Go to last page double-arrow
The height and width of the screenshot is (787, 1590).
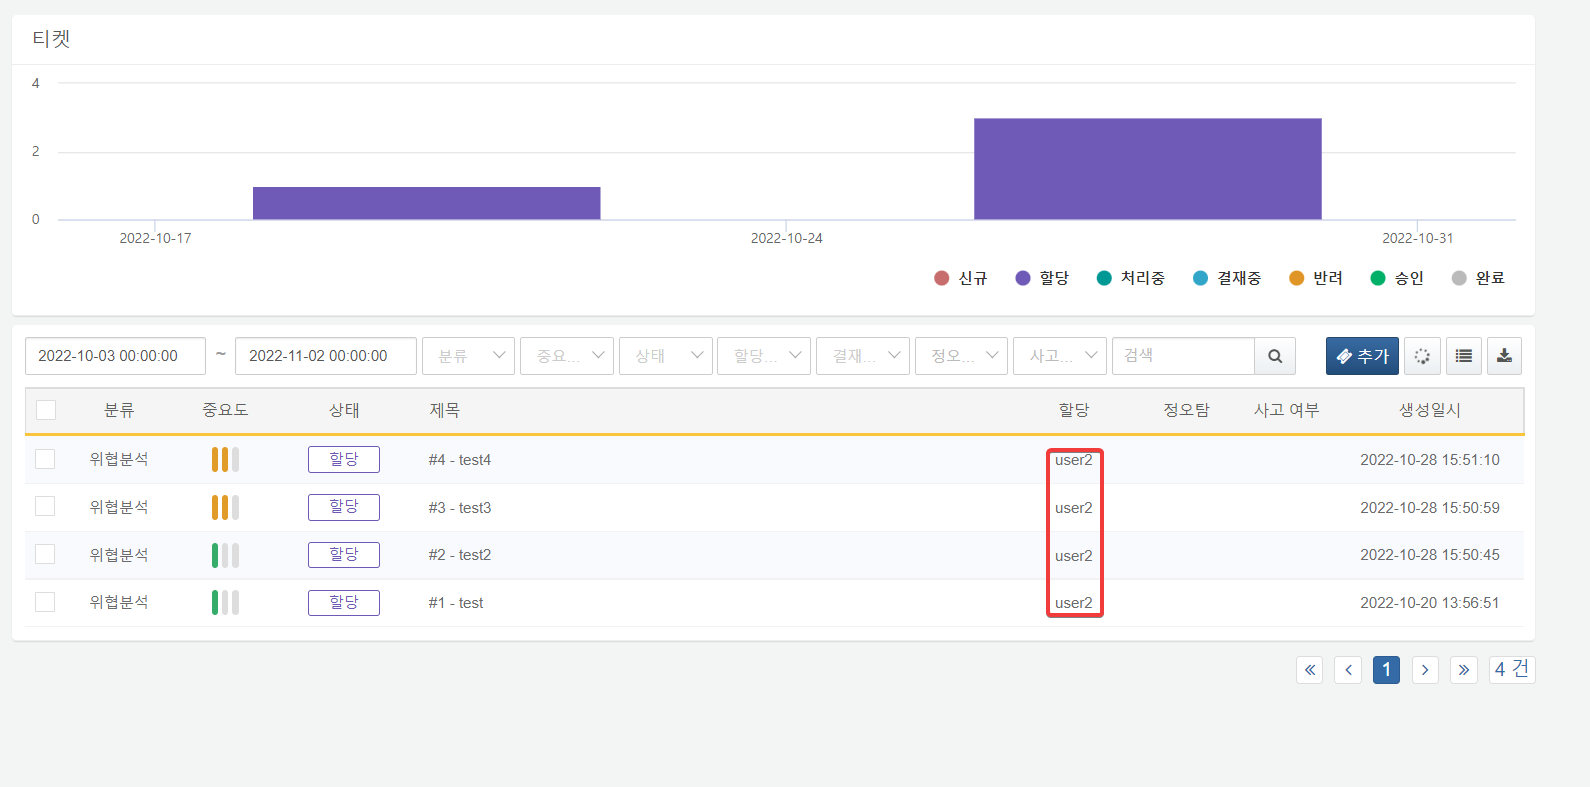[x=1464, y=670]
